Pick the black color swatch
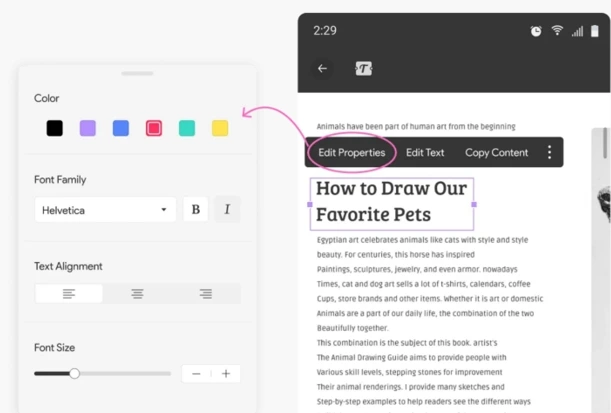Screen dimensions: 611x413 pos(55,128)
